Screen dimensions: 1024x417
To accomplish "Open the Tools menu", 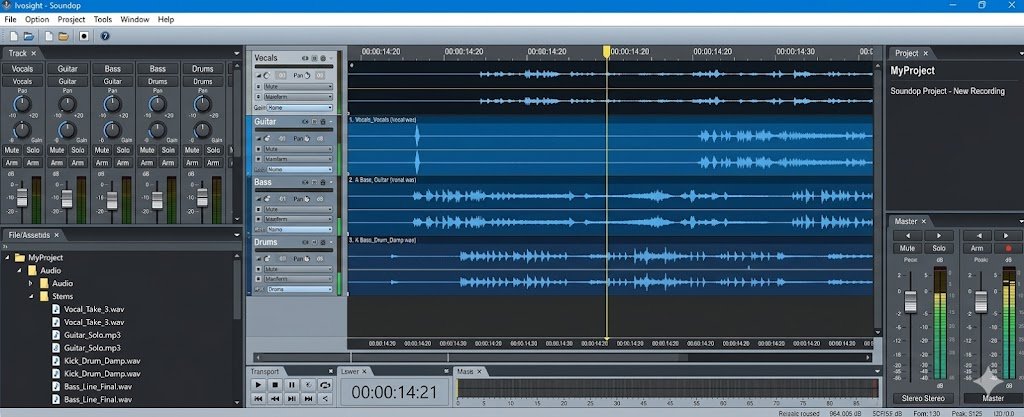I will click(102, 19).
